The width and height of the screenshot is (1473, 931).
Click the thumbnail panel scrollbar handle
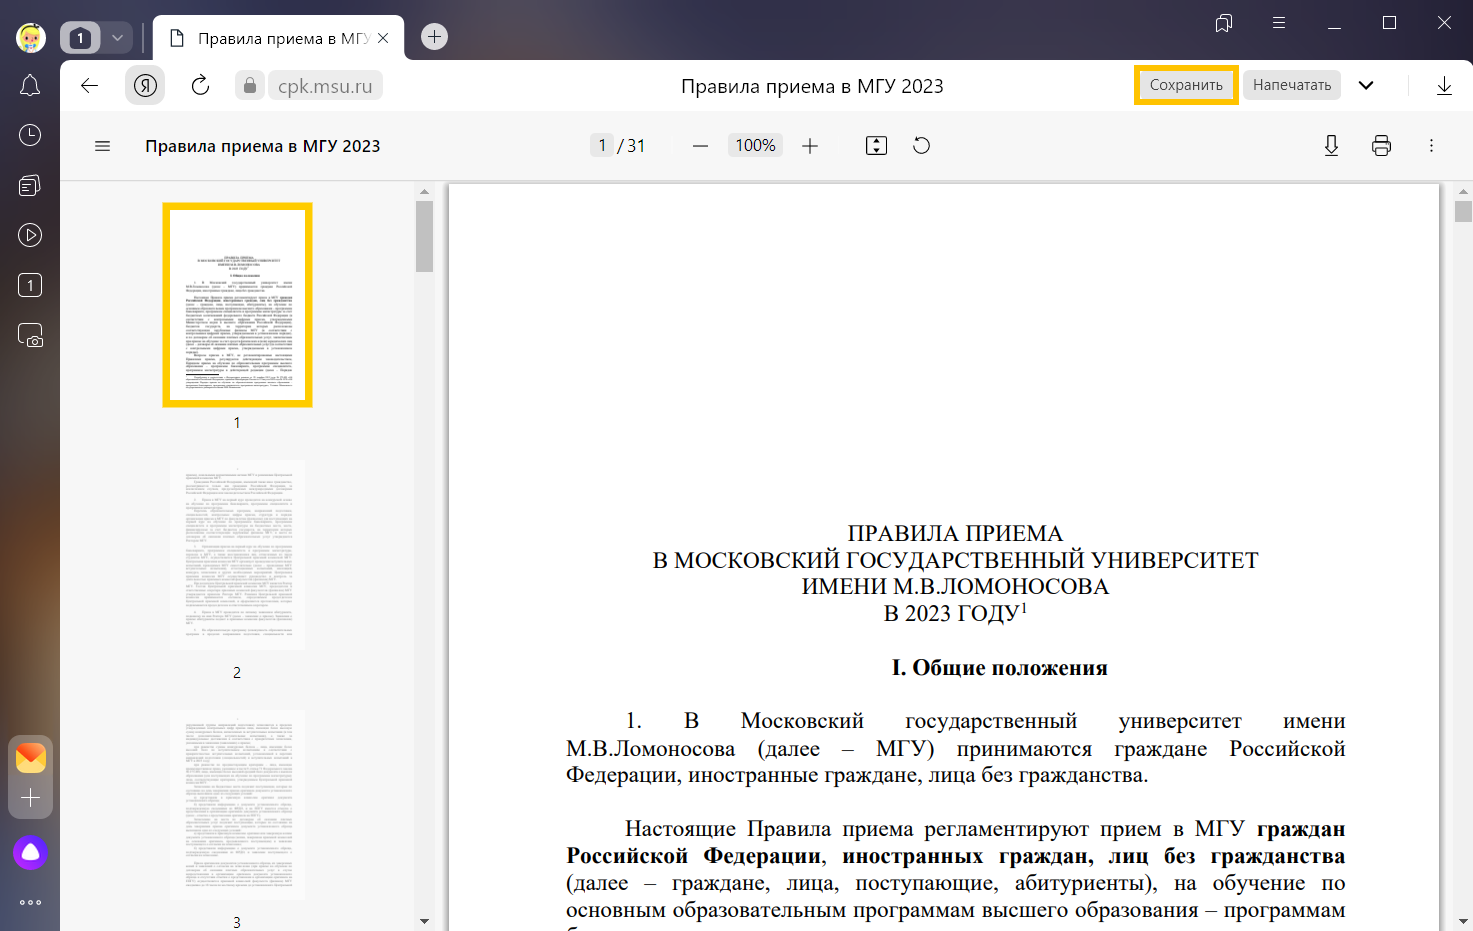(424, 236)
